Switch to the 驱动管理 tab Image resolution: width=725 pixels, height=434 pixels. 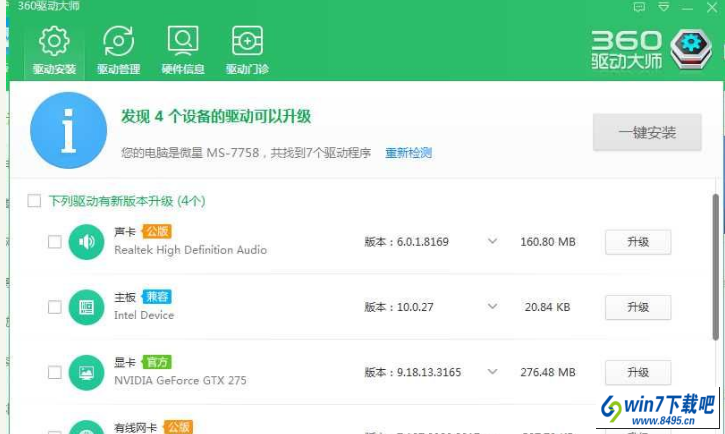pyautogui.click(x=118, y=50)
